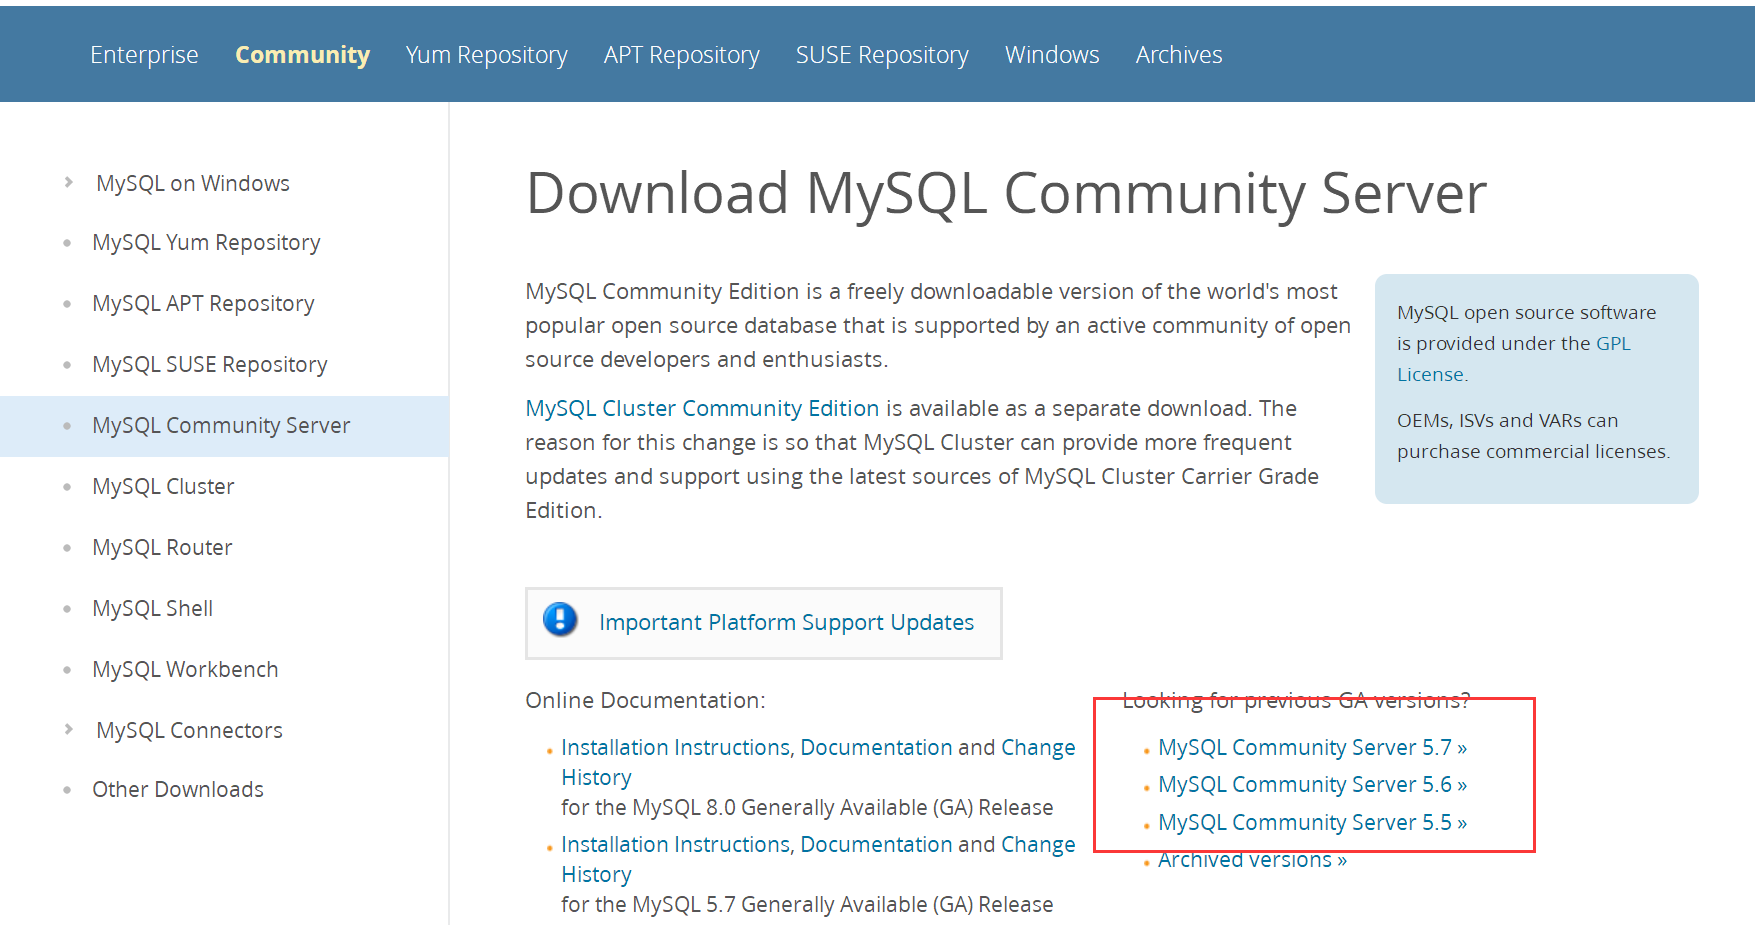Open MySQL Workbench sidebar link
The height and width of the screenshot is (925, 1755).
click(x=185, y=670)
